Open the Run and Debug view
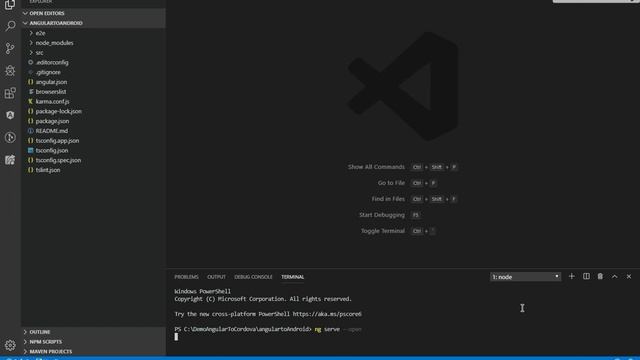Viewport: 640px width, 360px height. click(x=10, y=71)
